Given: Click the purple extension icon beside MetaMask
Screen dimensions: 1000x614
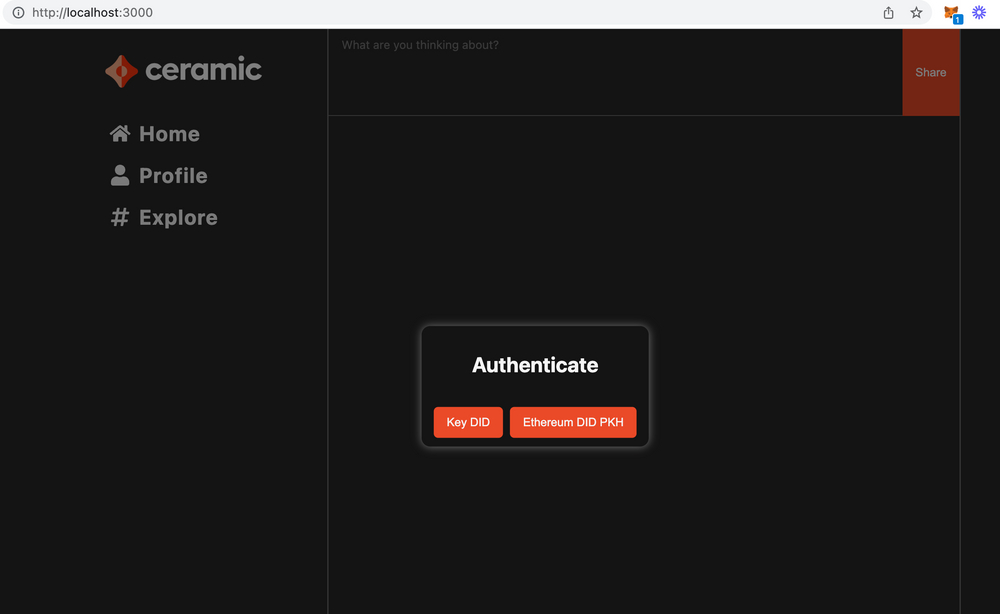Looking at the screenshot, I should point(980,13).
